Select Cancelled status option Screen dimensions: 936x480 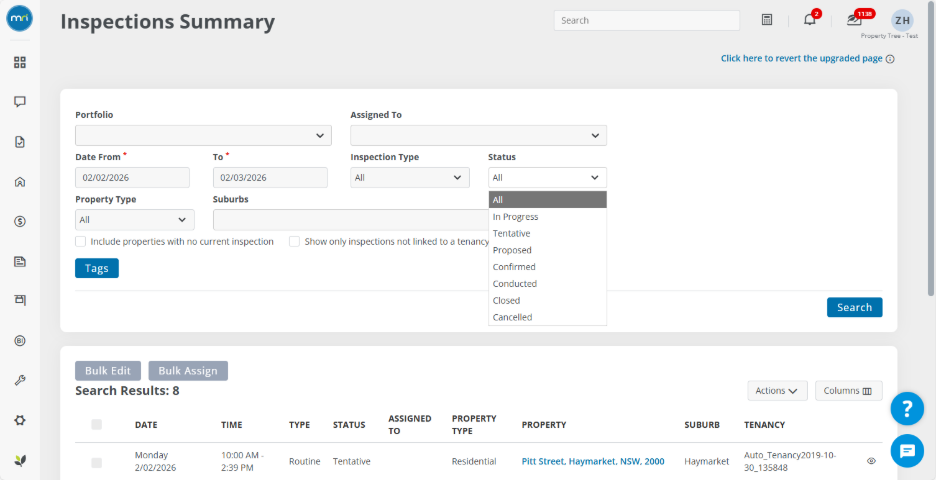coord(547,317)
